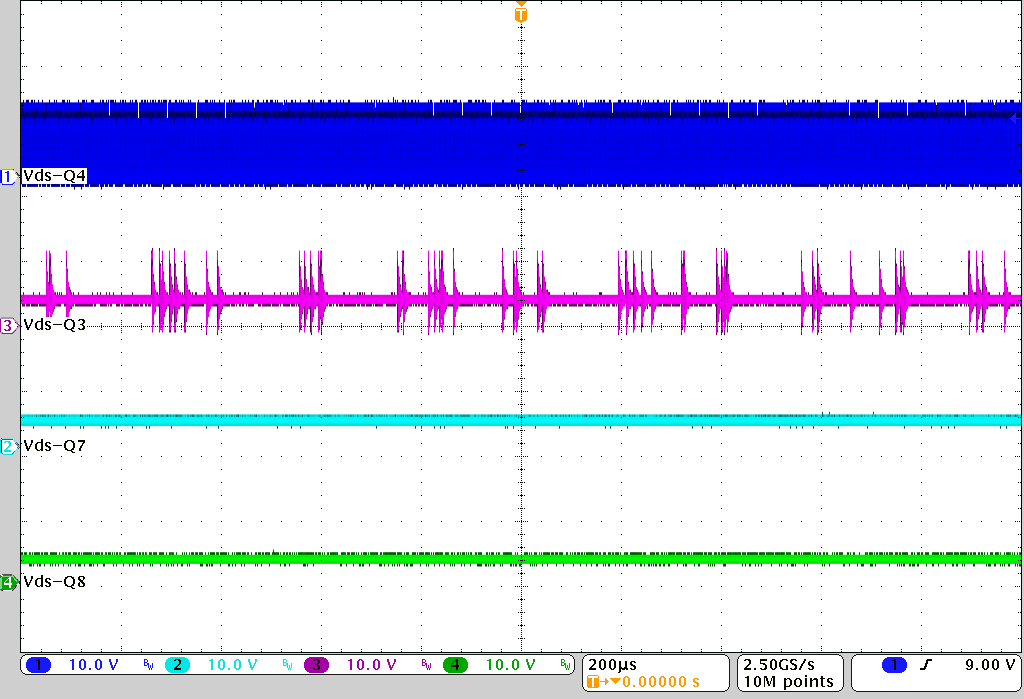This screenshot has width=1024, height=699.
Task: Click the rising edge trigger slope icon
Action: [x=926, y=665]
